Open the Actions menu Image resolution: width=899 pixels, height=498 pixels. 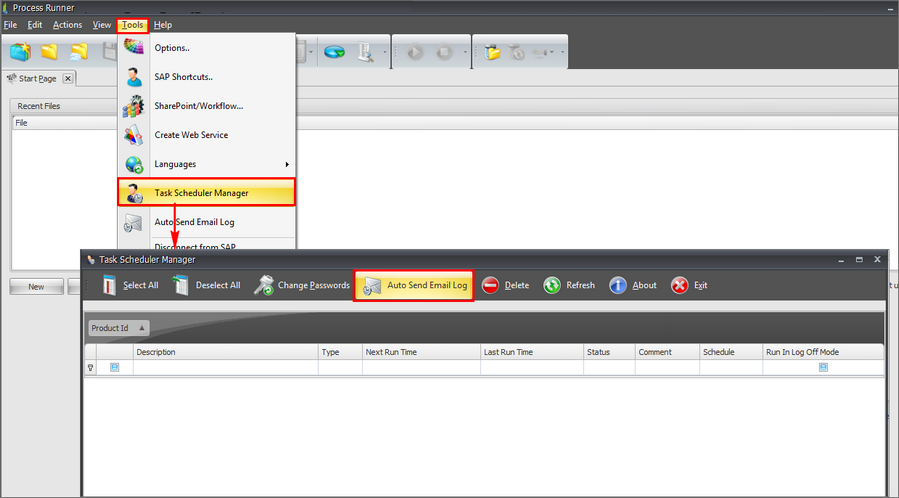coord(67,24)
